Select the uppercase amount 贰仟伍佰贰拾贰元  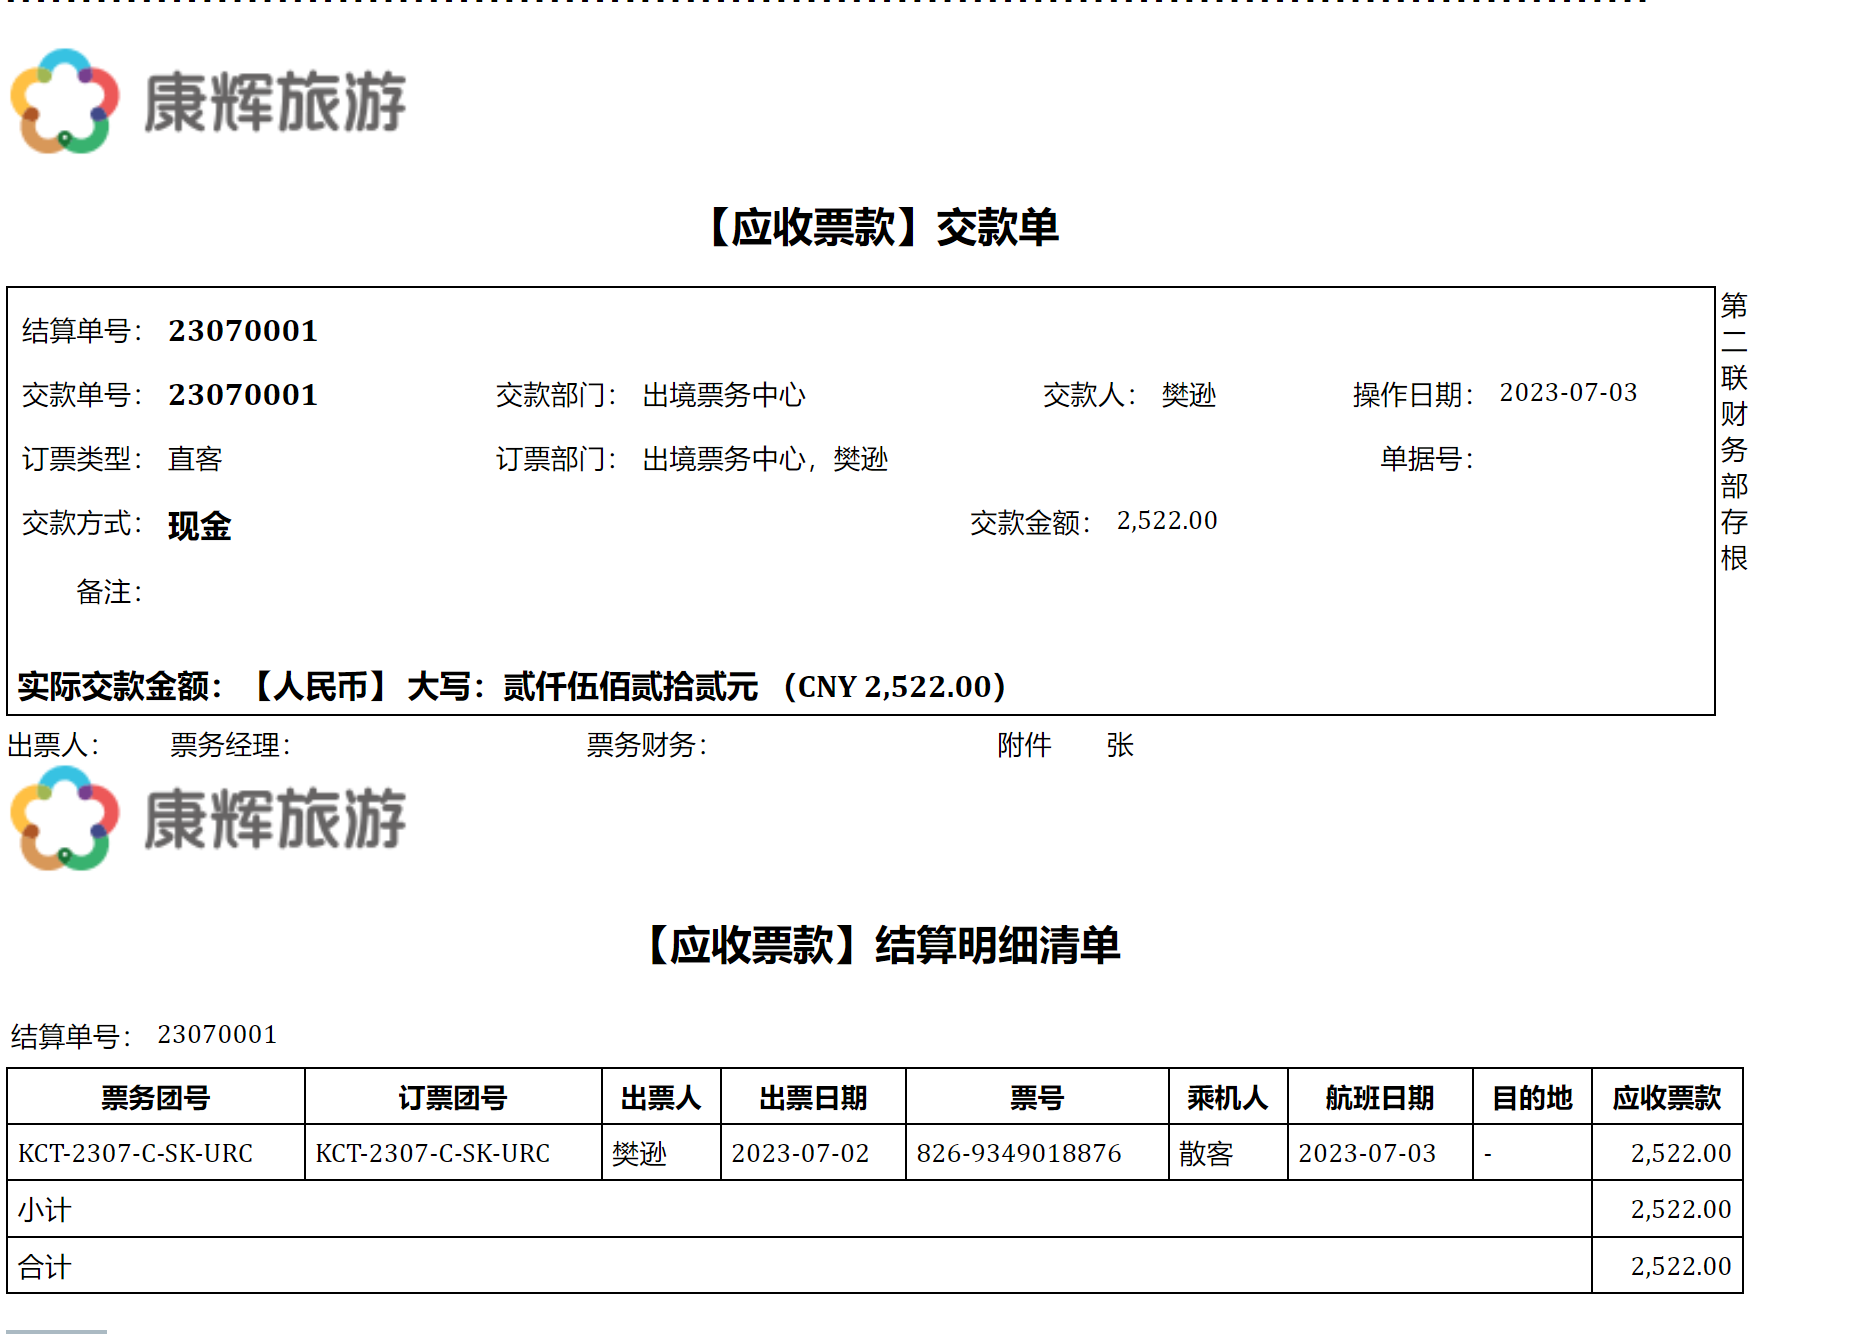[630, 687]
